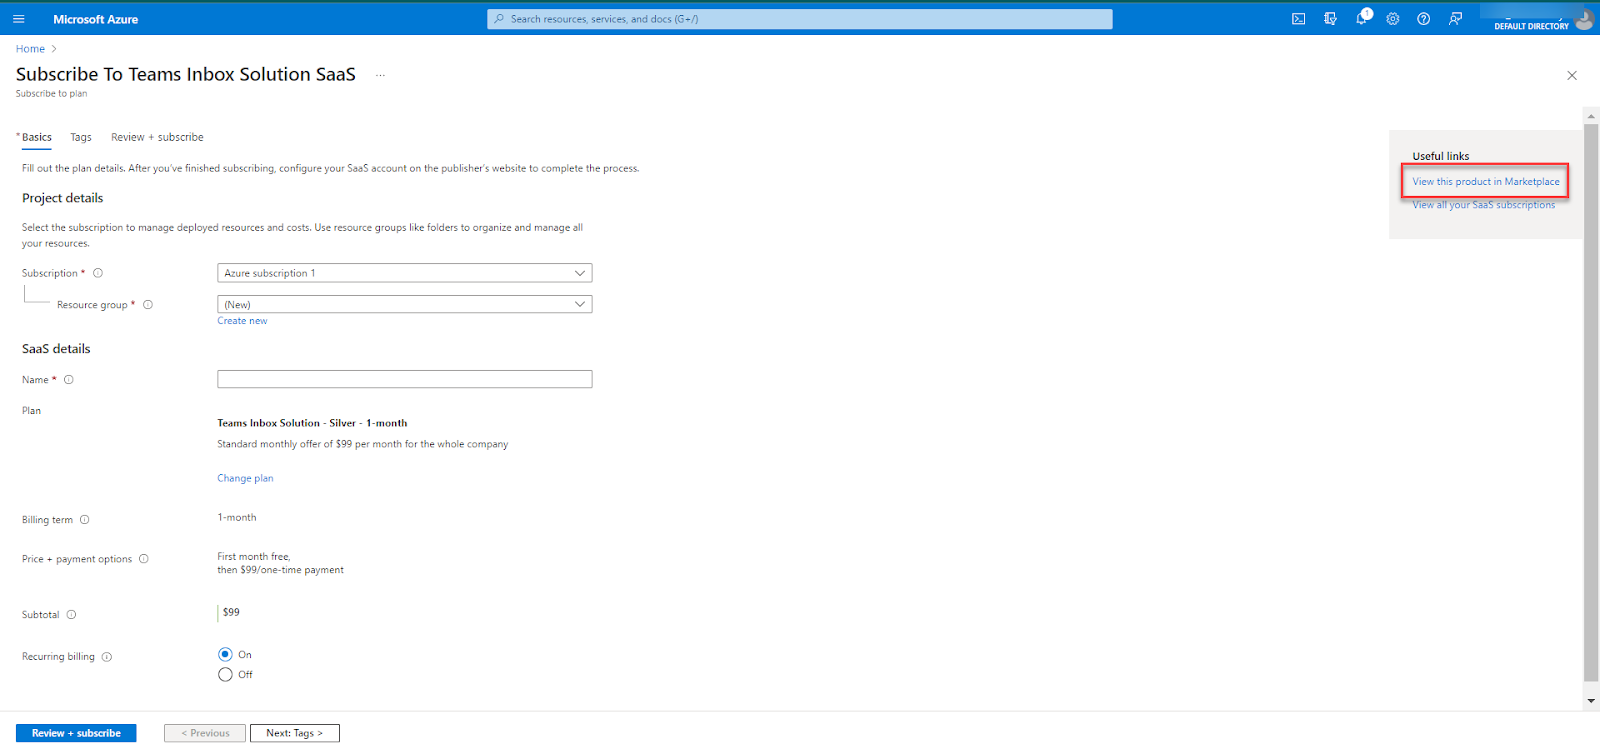1600x754 pixels.
Task: Click the search magnifier icon
Action: pyautogui.click(x=499, y=19)
